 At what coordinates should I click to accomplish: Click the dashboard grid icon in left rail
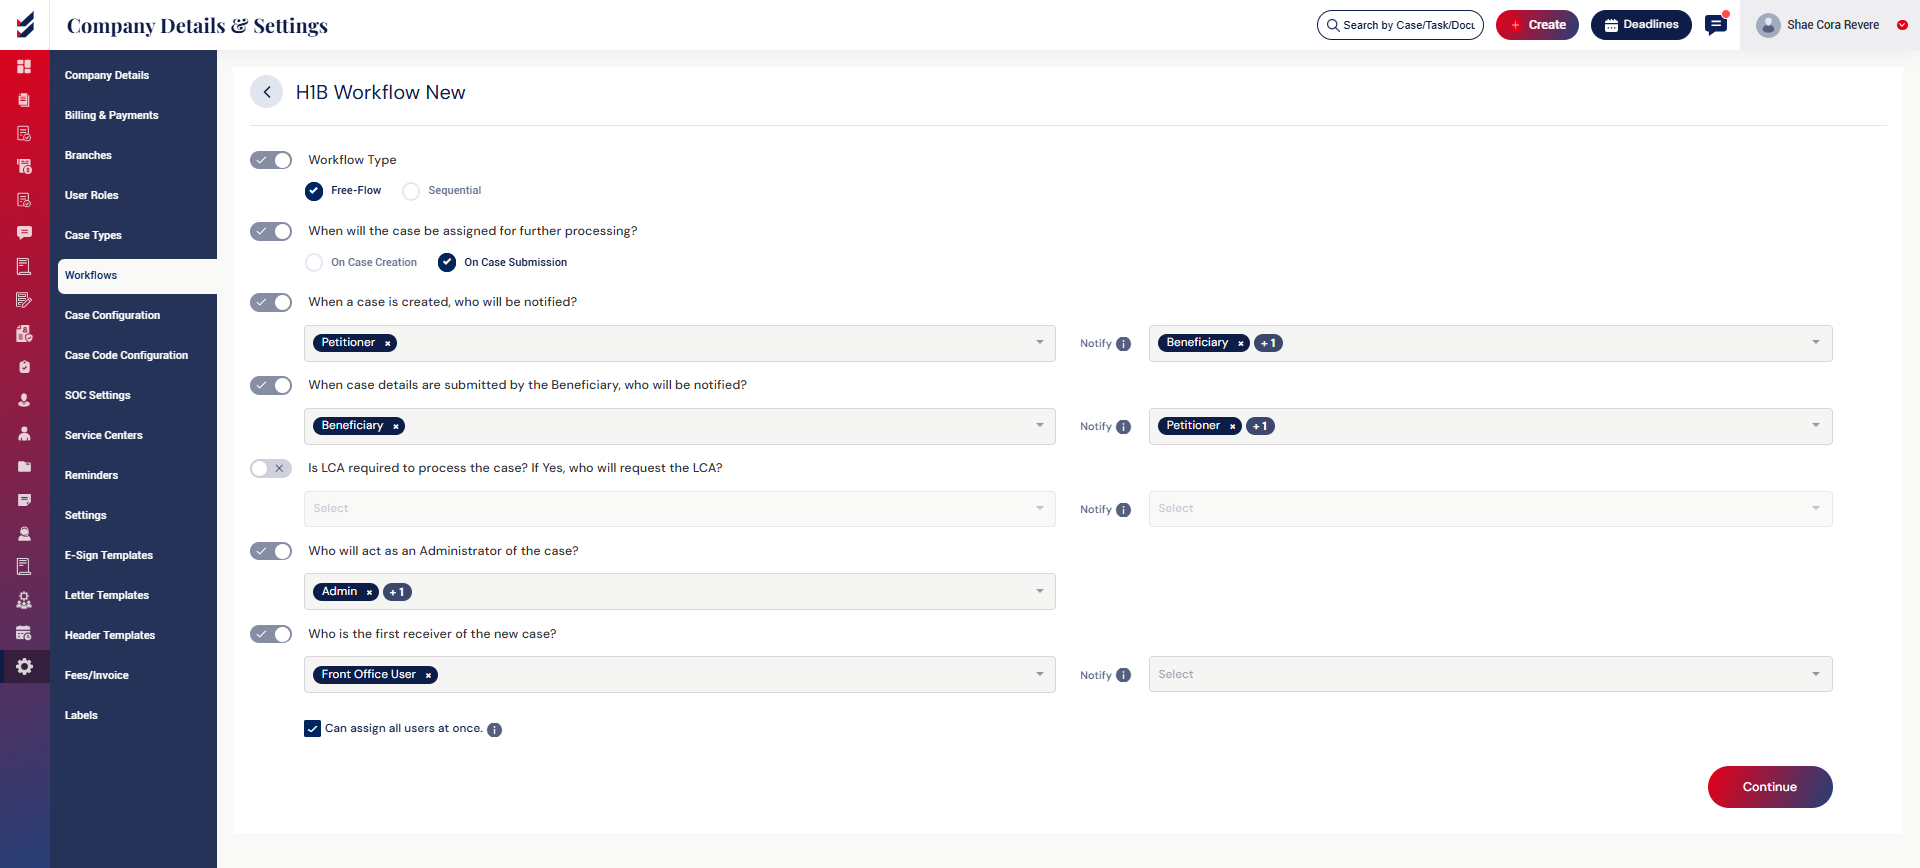coord(25,67)
